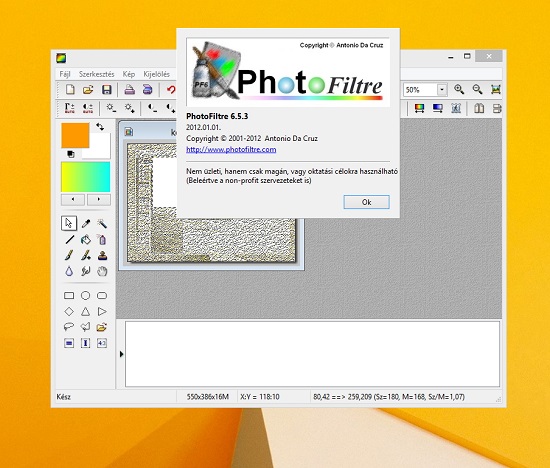
Task: Open the Fájl menu
Action: (x=65, y=74)
